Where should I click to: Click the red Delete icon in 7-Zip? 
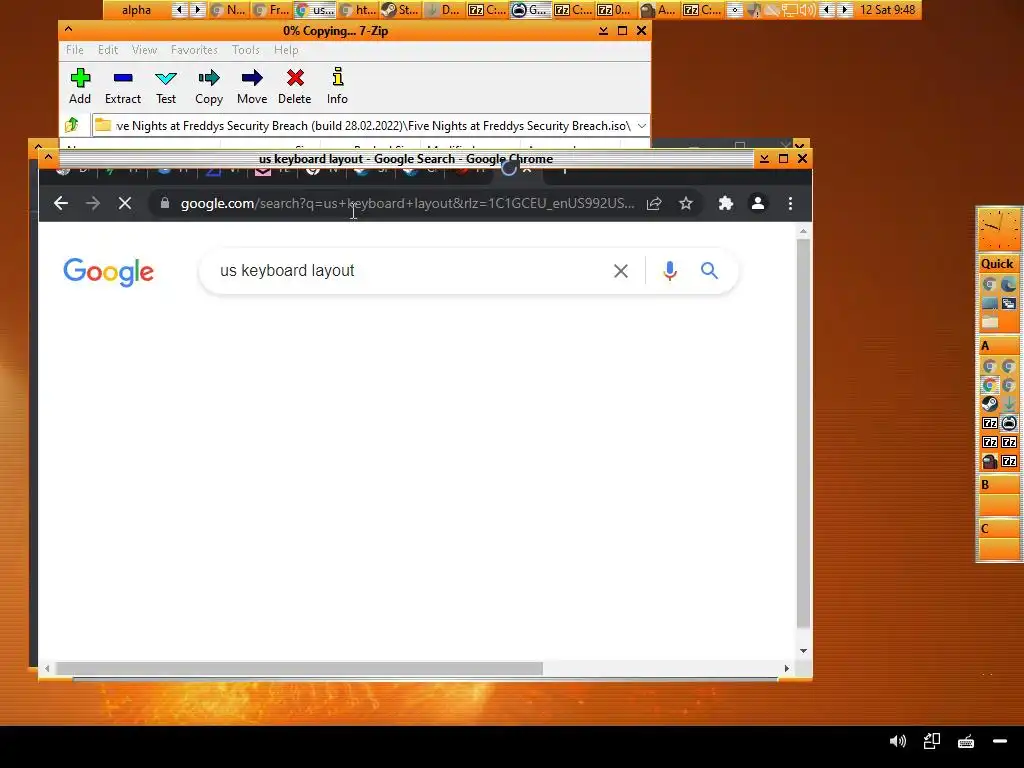click(x=295, y=78)
